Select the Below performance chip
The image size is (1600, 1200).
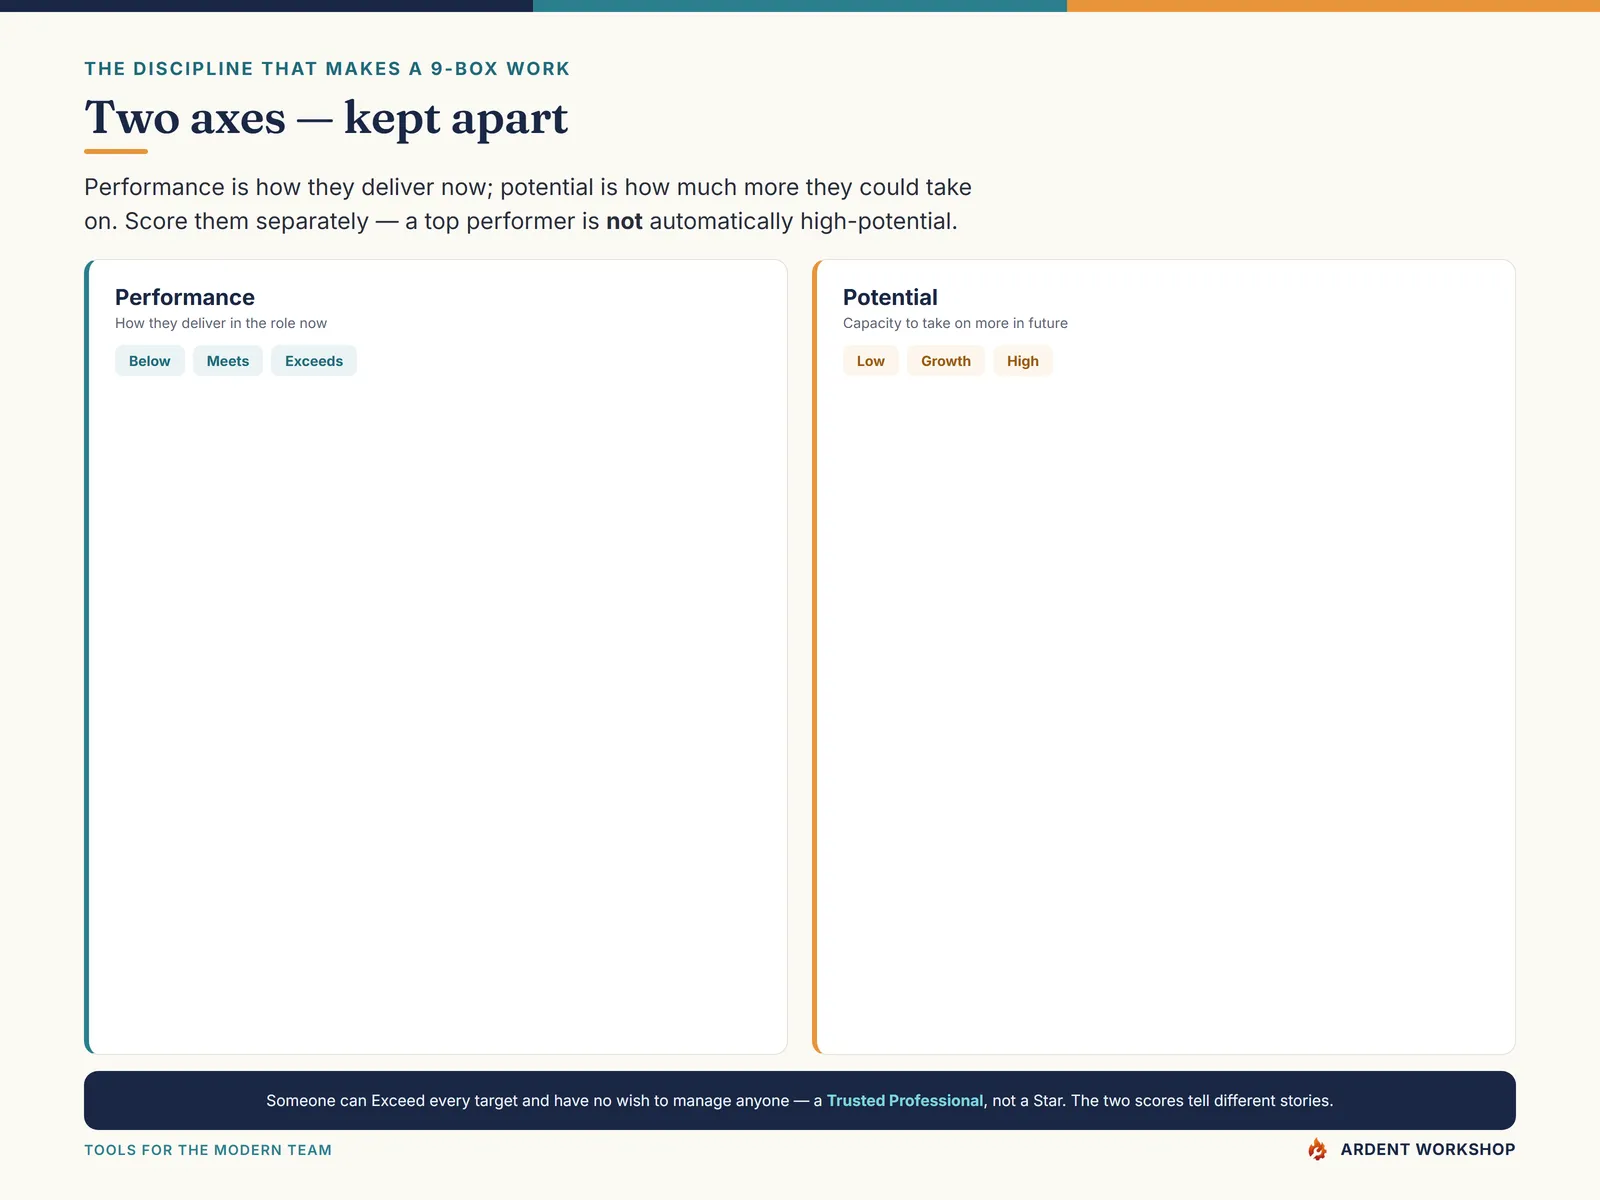150,361
